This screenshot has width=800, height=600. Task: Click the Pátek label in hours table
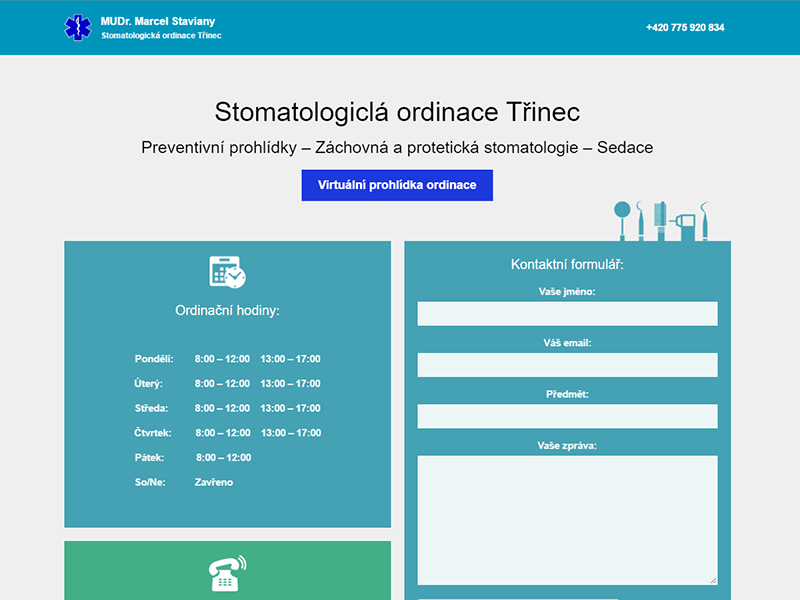[x=149, y=458]
